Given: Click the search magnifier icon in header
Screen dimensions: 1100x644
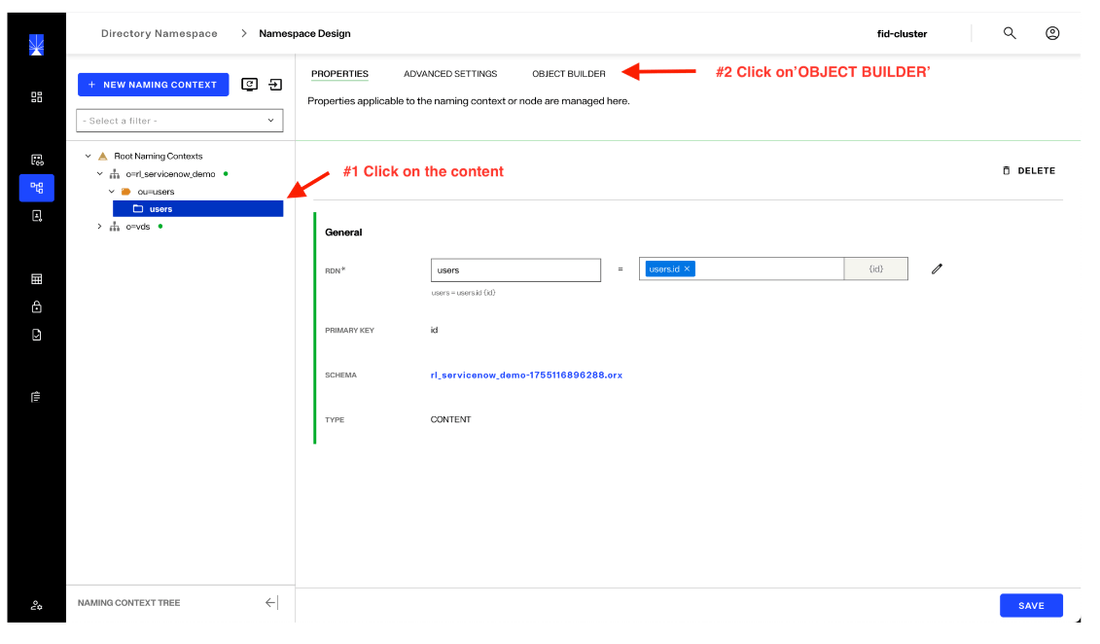Looking at the screenshot, I should pyautogui.click(x=1010, y=33).
